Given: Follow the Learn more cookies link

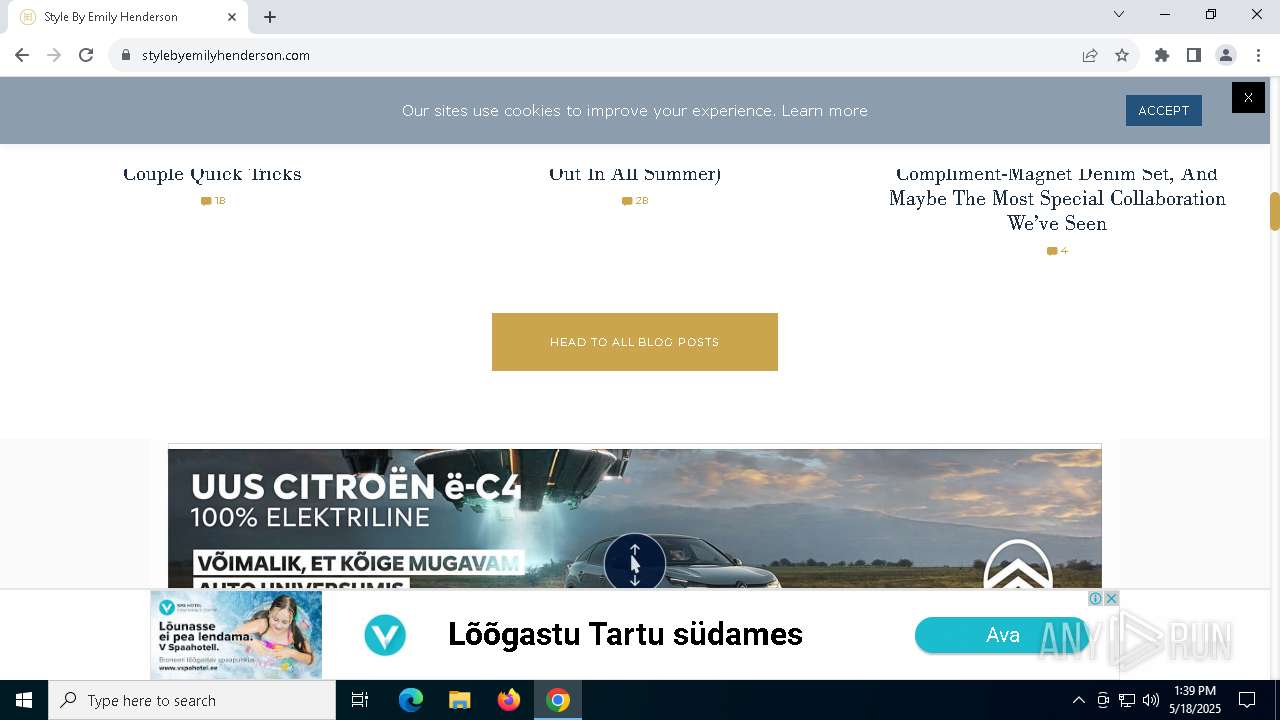Looking at the screenshot, I should point(824,111).
